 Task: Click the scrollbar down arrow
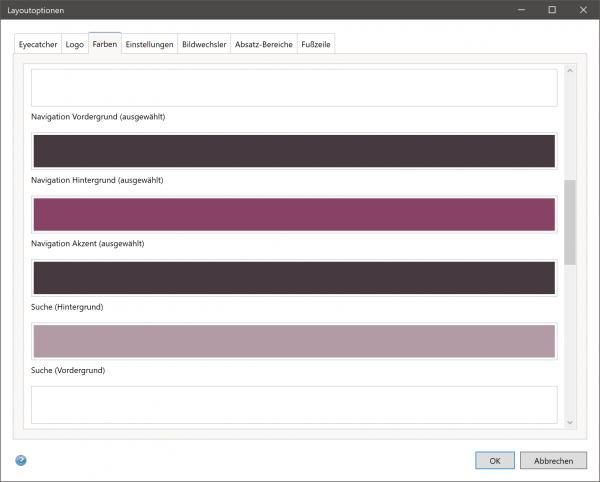[570, 422]
